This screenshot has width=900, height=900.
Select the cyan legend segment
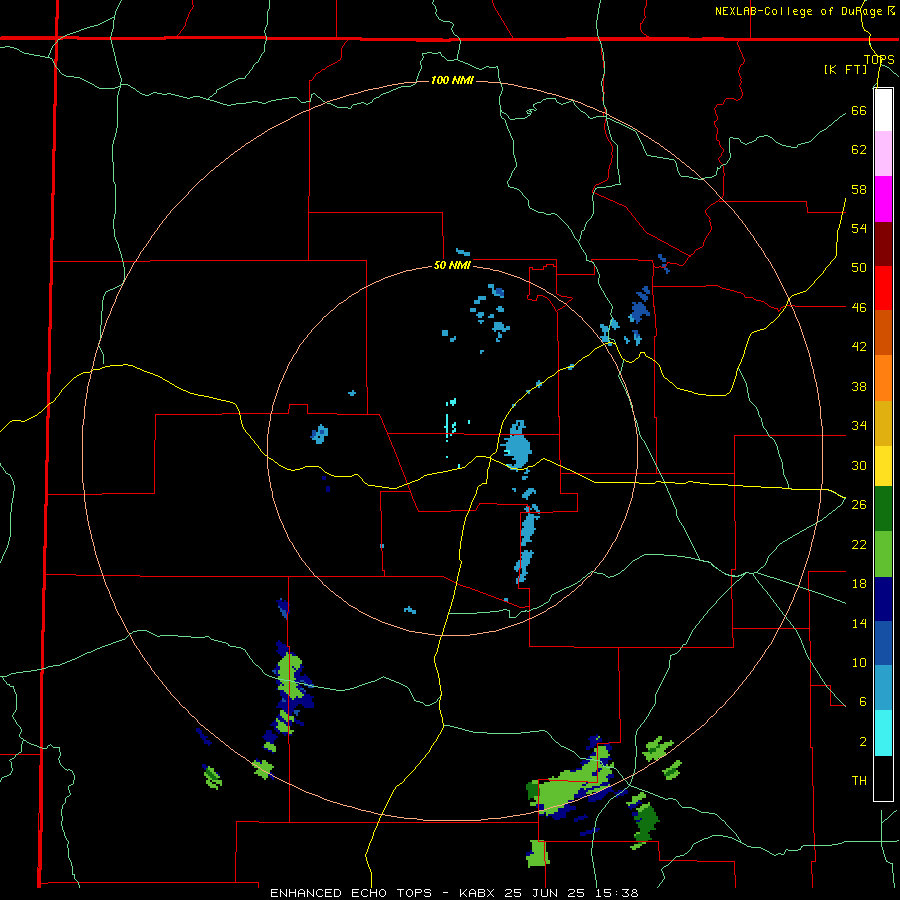coord(883,733)
